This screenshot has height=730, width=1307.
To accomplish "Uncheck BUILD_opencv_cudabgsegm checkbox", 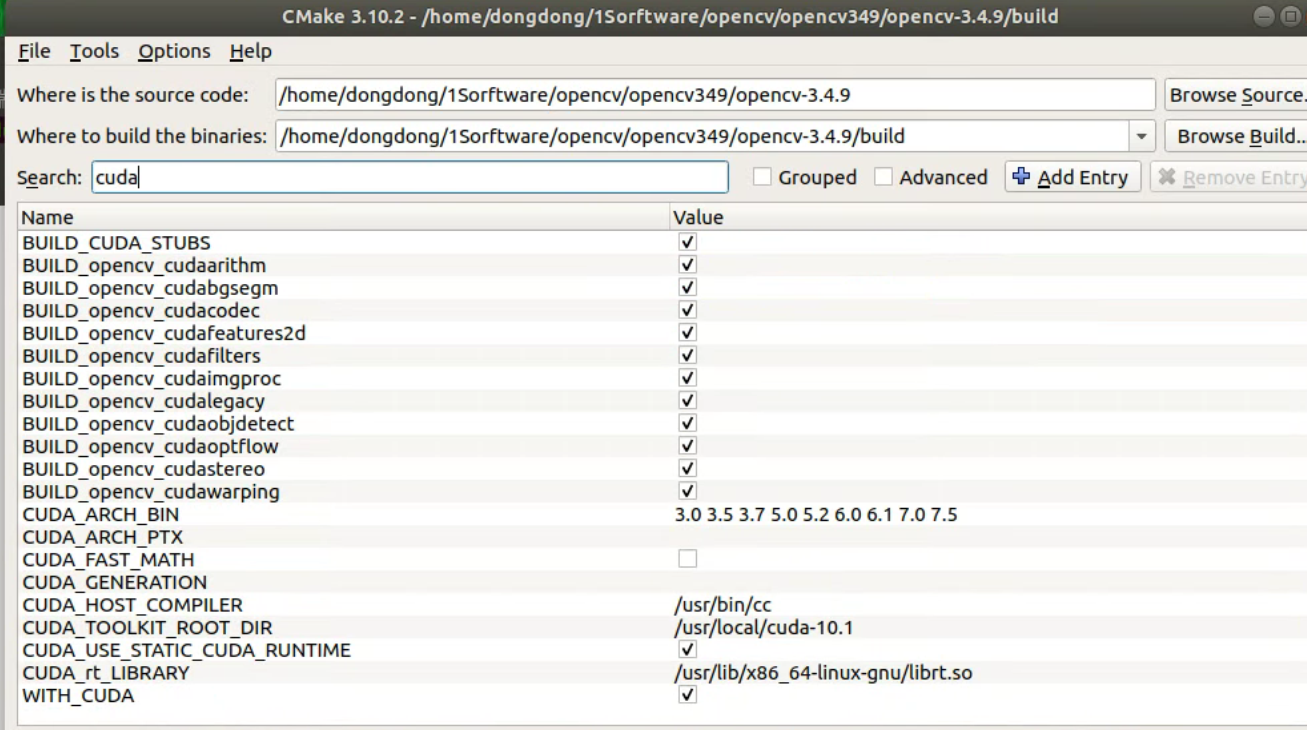I will (x=687, y=287).
